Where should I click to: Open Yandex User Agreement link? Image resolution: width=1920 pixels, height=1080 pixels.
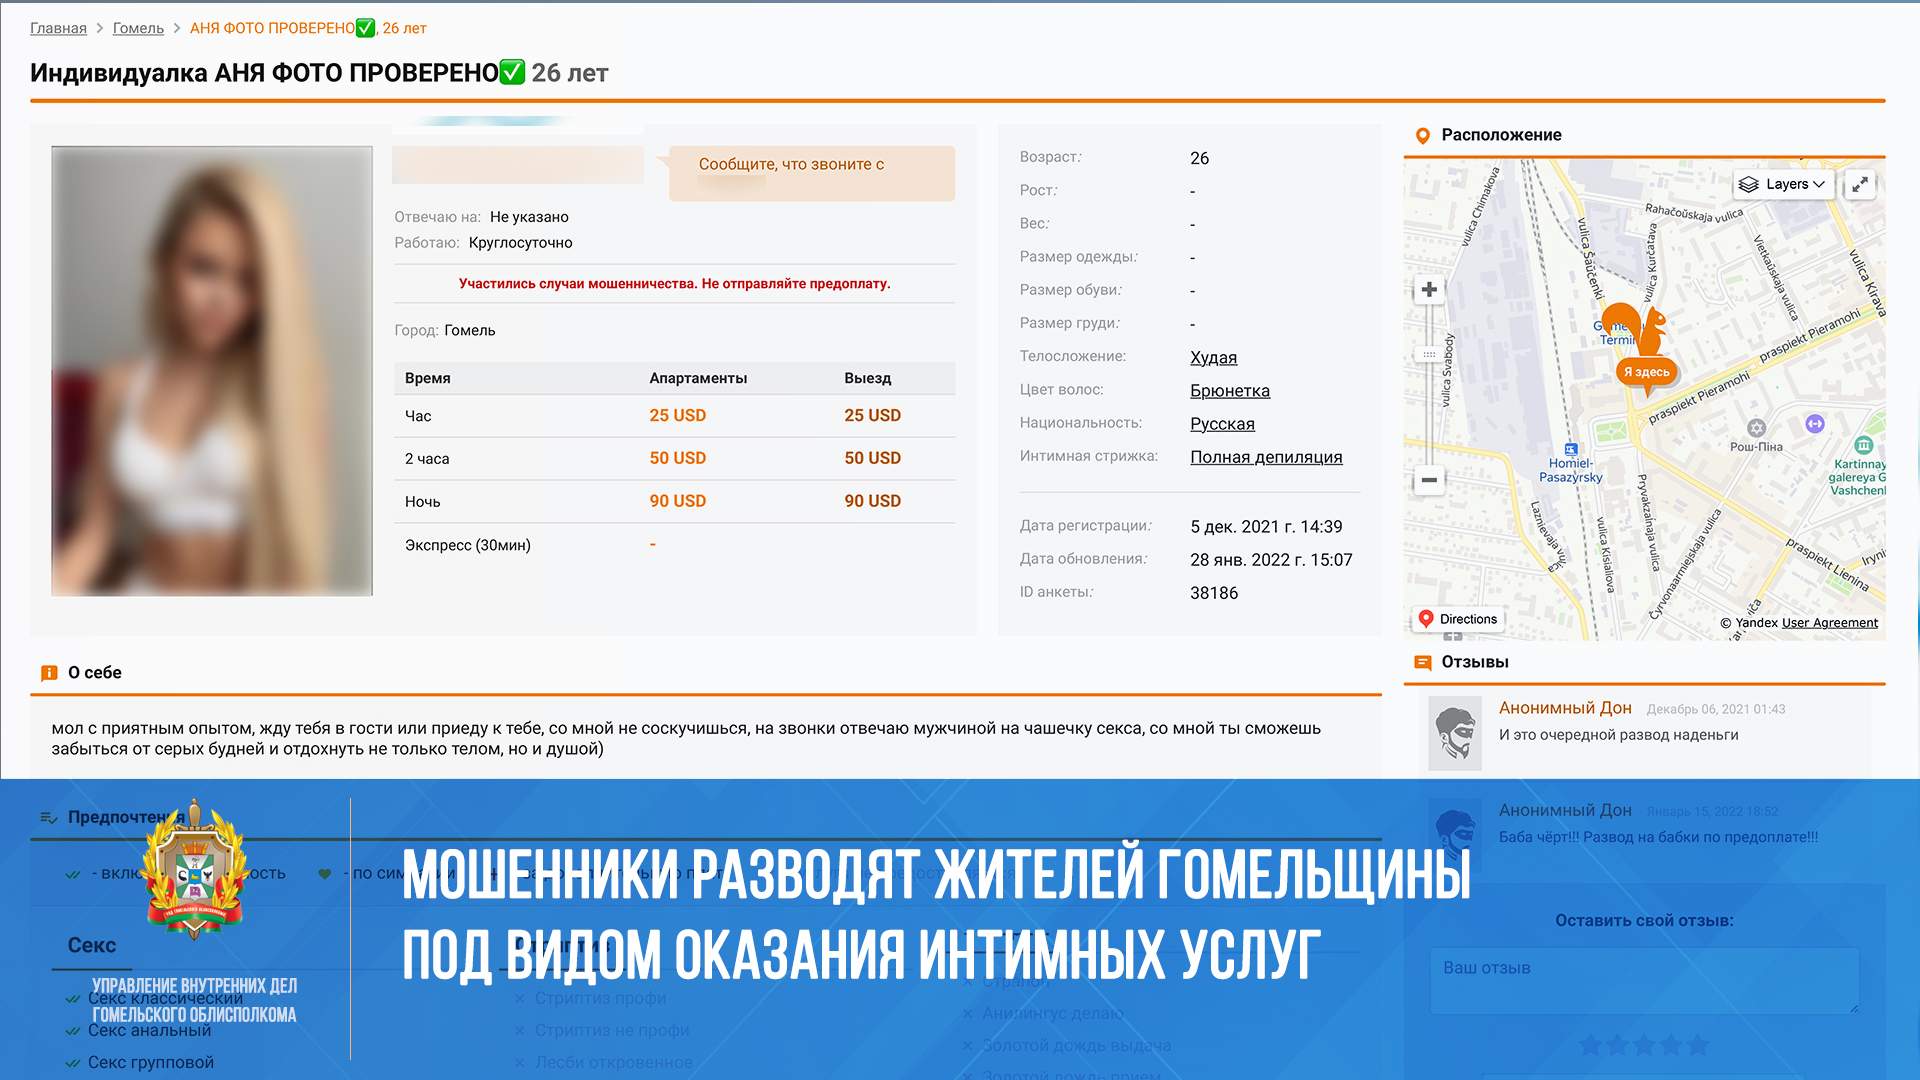pyautogui.click(x=1829, y=623)
